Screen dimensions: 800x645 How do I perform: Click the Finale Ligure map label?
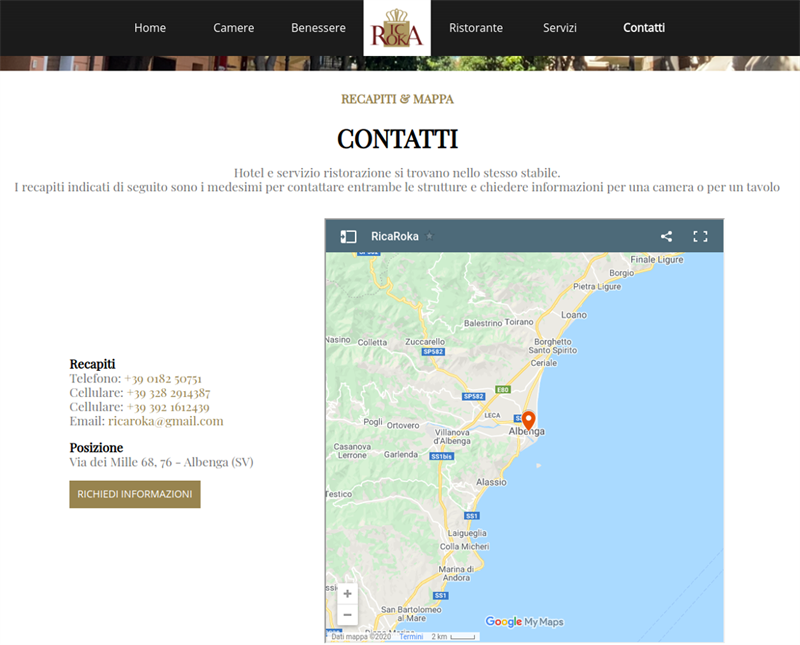click(657, 259)
